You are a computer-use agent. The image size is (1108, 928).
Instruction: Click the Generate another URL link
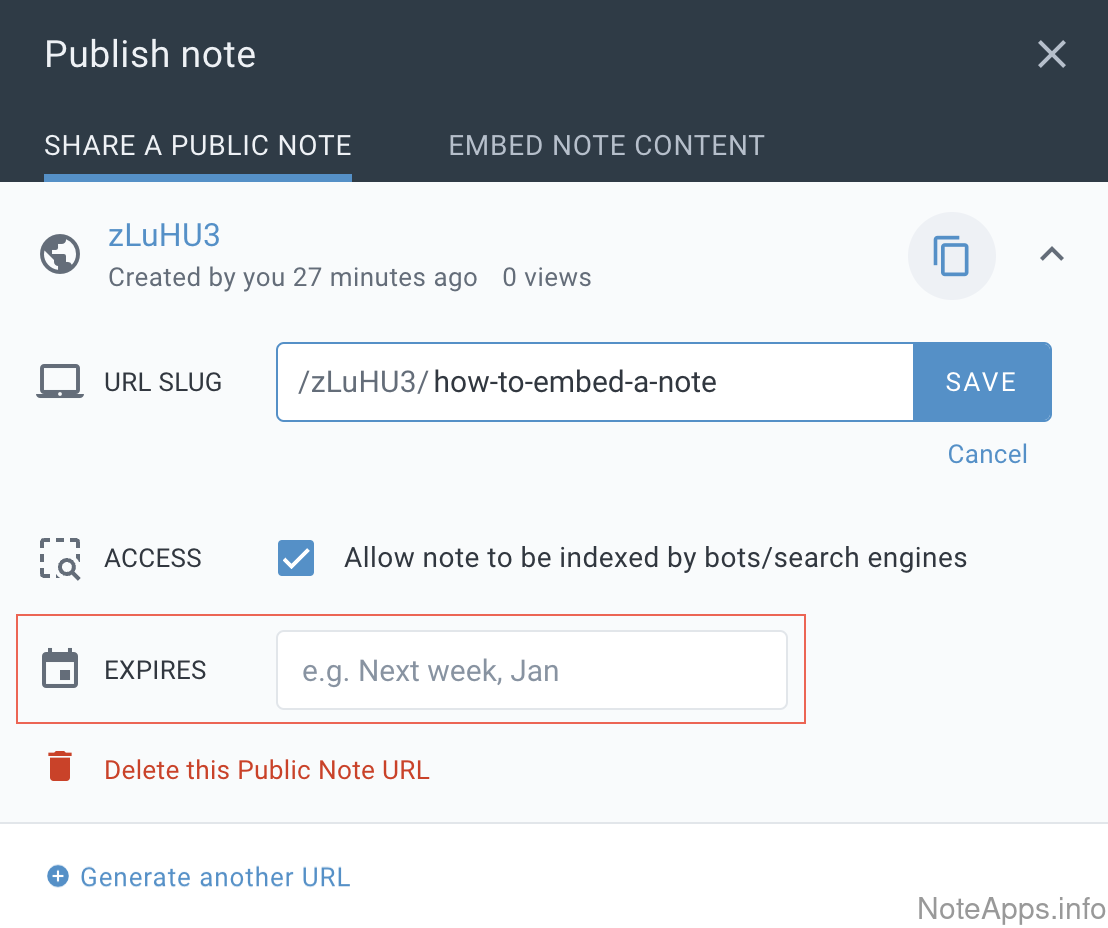[215, 877]
